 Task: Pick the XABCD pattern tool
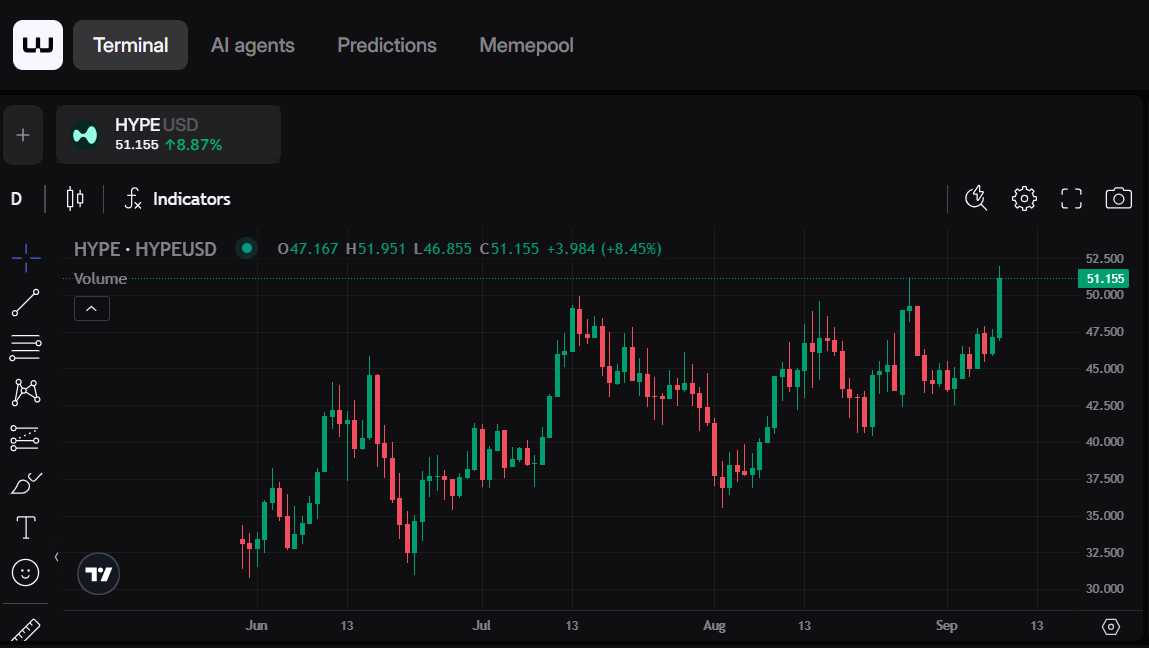click(x=25, y=392)
